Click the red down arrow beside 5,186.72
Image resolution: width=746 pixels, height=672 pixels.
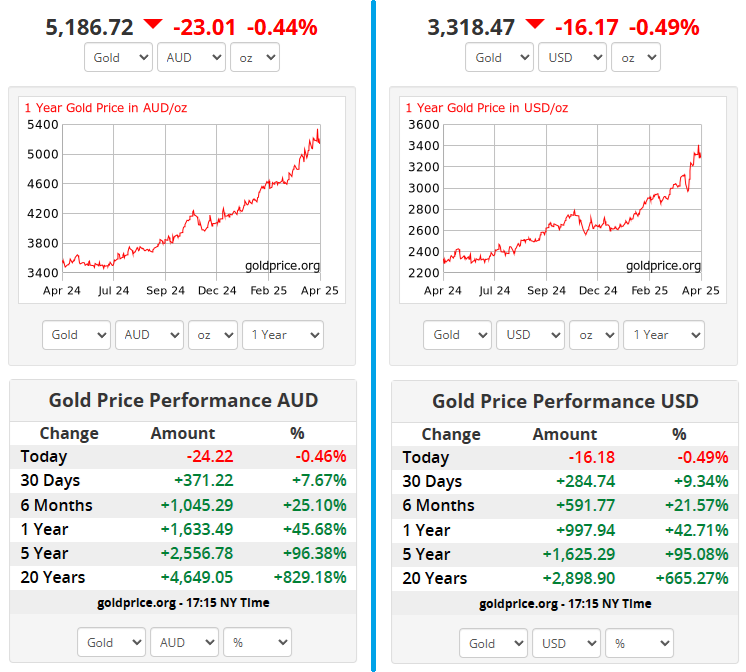(152, 24)
